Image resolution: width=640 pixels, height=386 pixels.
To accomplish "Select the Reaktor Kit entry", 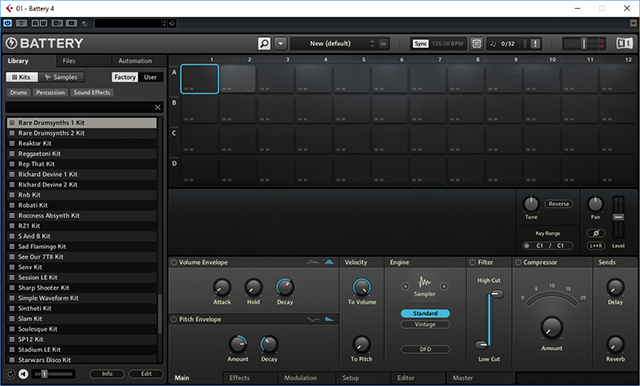I will pos(82,144).
